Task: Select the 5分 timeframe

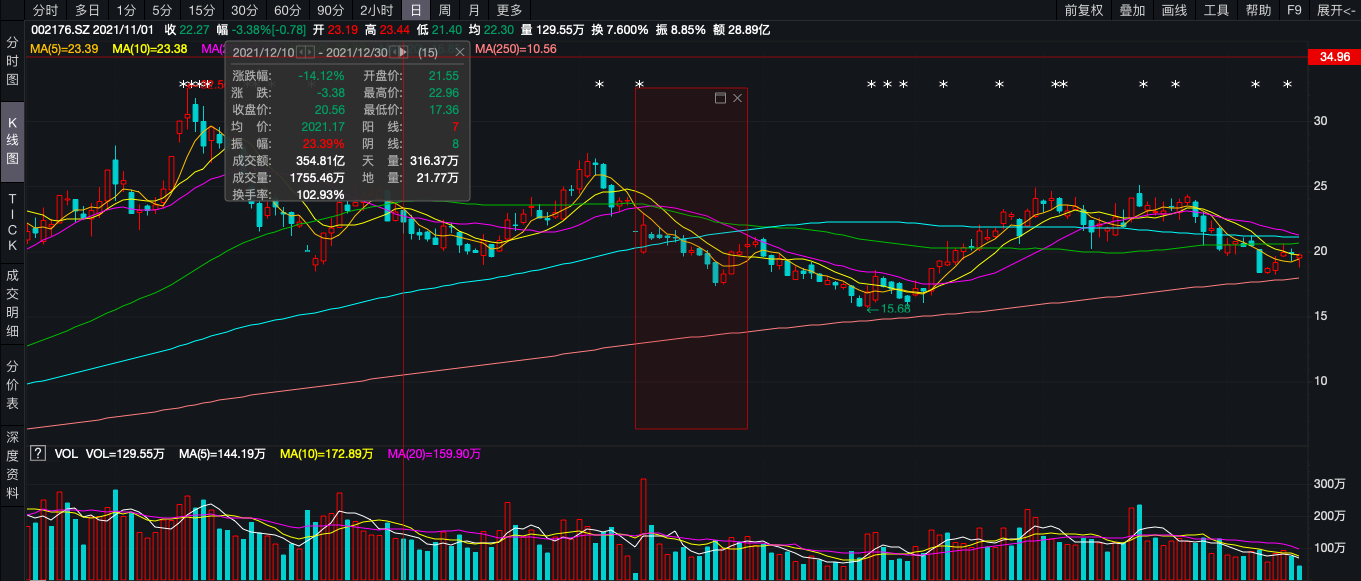Action: coord(163,10)
